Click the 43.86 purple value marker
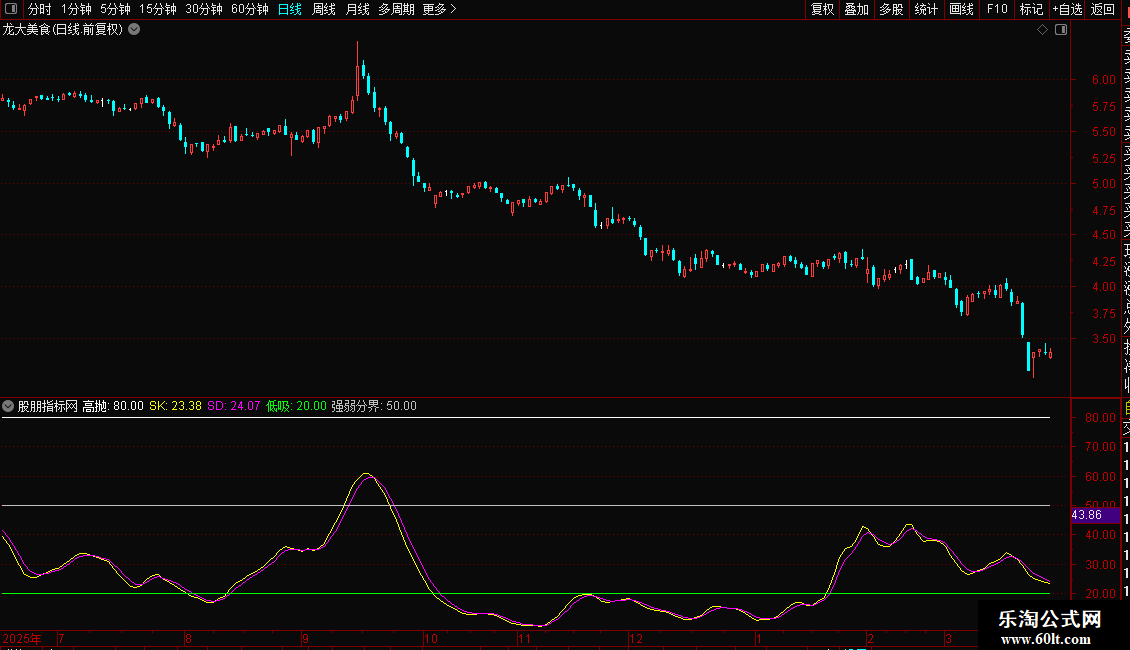This screenshot has height=650, width=1130. tap(1087, 515)
